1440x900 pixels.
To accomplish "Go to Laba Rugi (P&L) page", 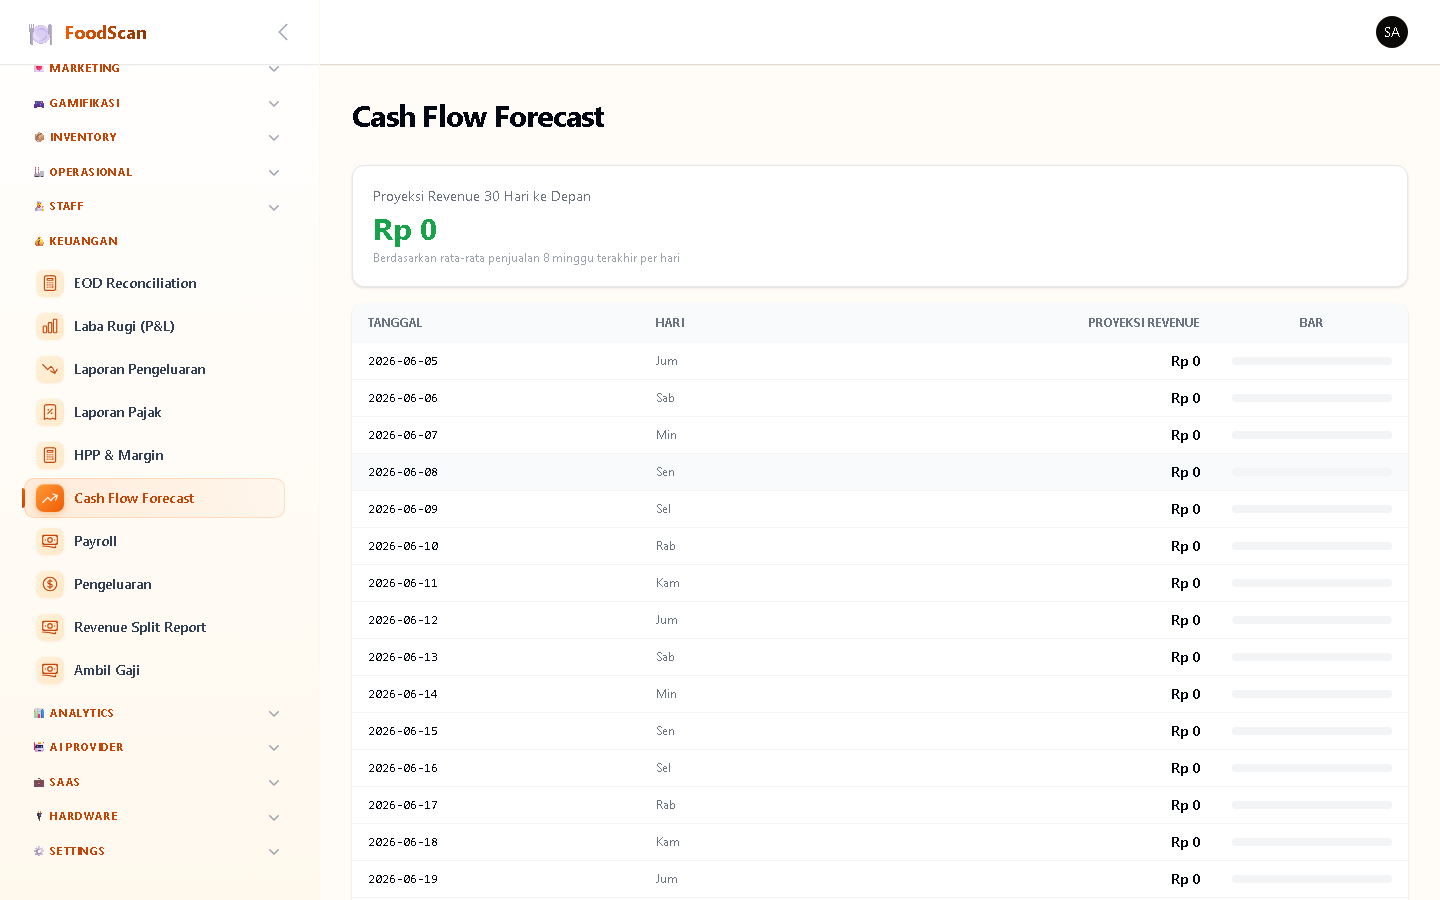I will click(x=154, y=326).
